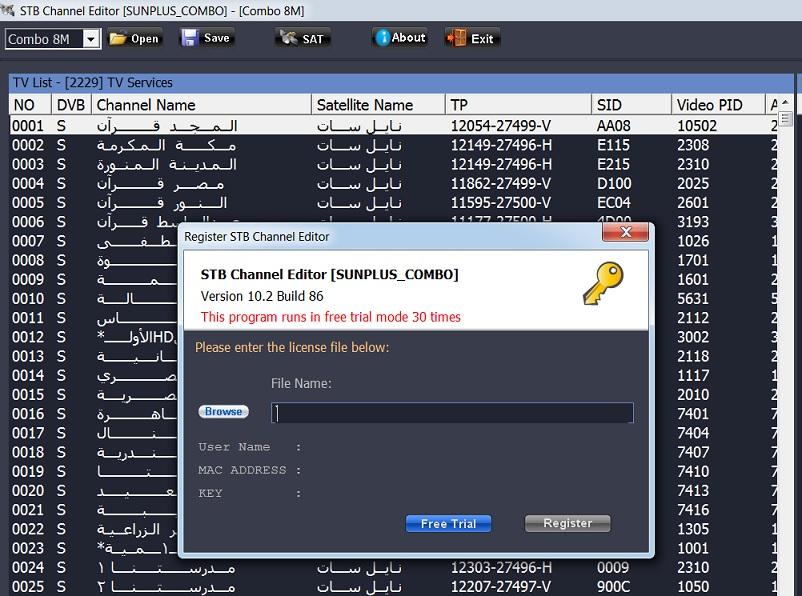Show the About information

coord(400,38)
